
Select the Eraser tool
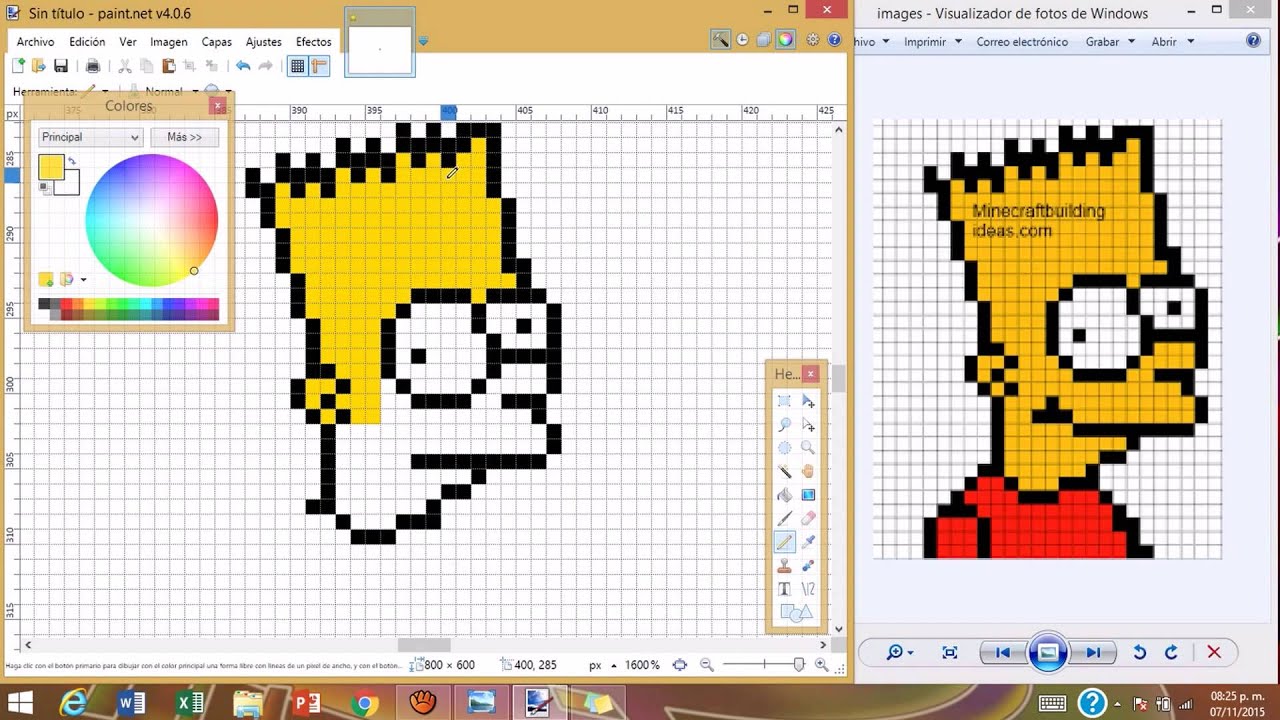pos(808,518)
